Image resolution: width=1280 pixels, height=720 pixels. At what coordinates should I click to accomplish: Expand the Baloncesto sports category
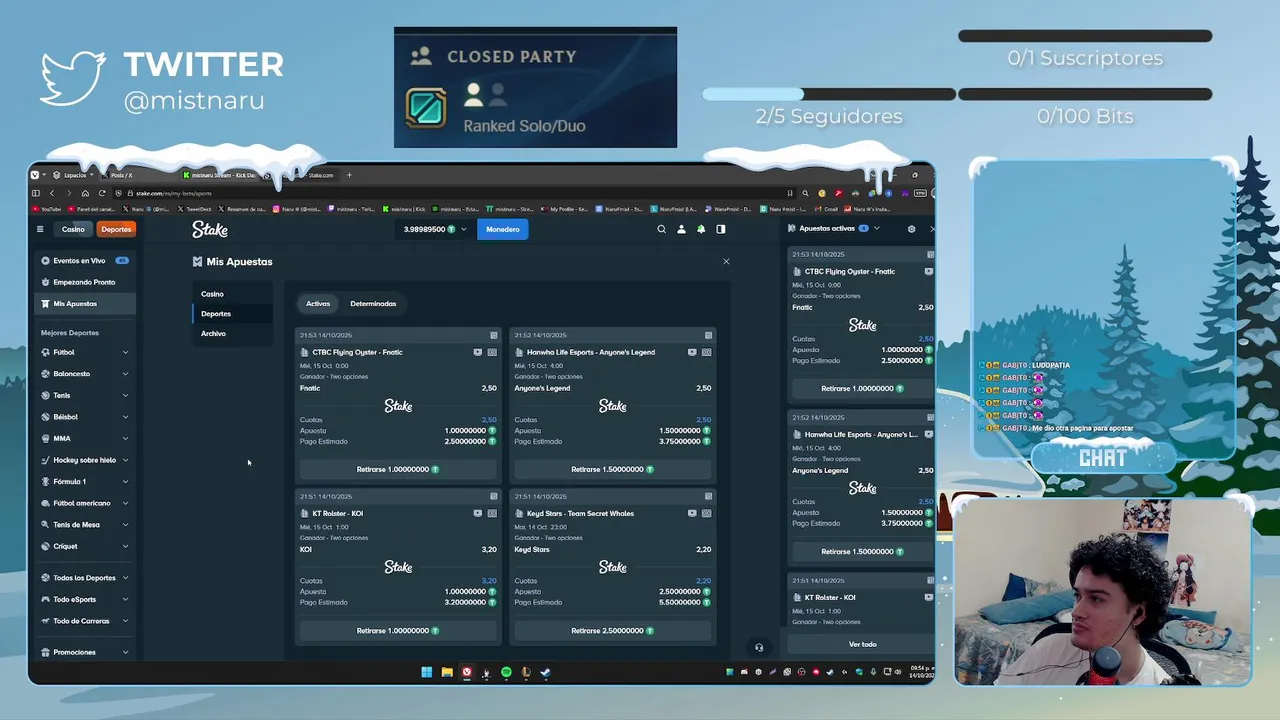point(125,374)
